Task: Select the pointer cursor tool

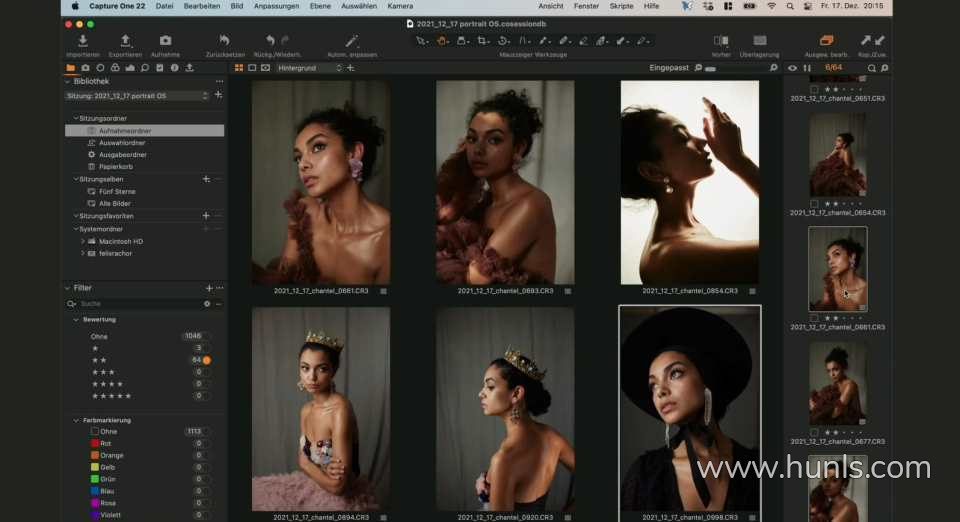Action: (x=421, y=40)
